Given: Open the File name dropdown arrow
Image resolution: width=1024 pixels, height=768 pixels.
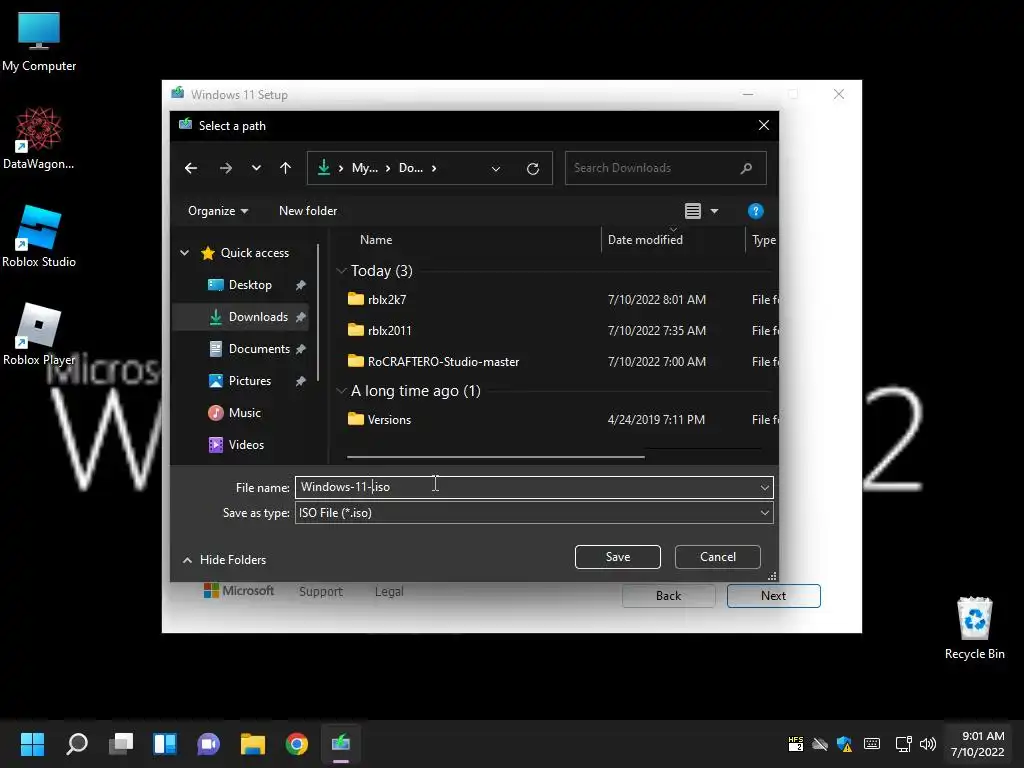Looking at the screenshot, I should click(764, 487).
